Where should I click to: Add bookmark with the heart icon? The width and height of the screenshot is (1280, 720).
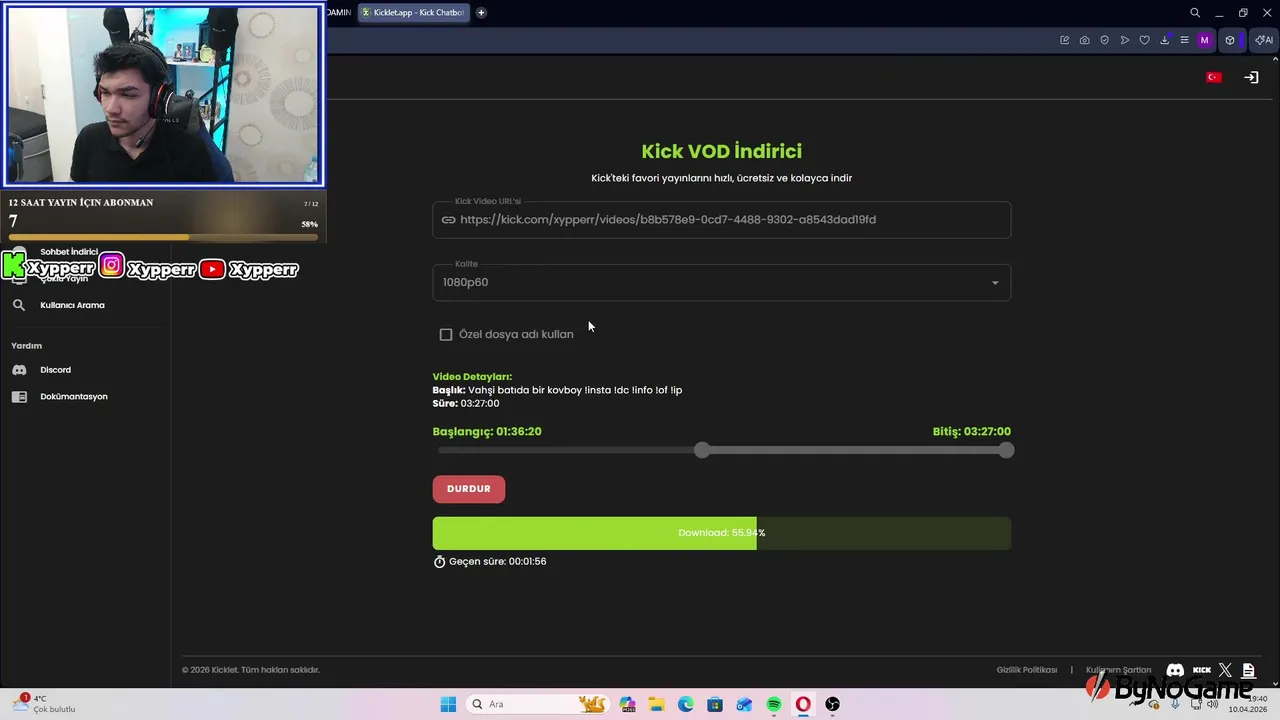coord(1145,40)
